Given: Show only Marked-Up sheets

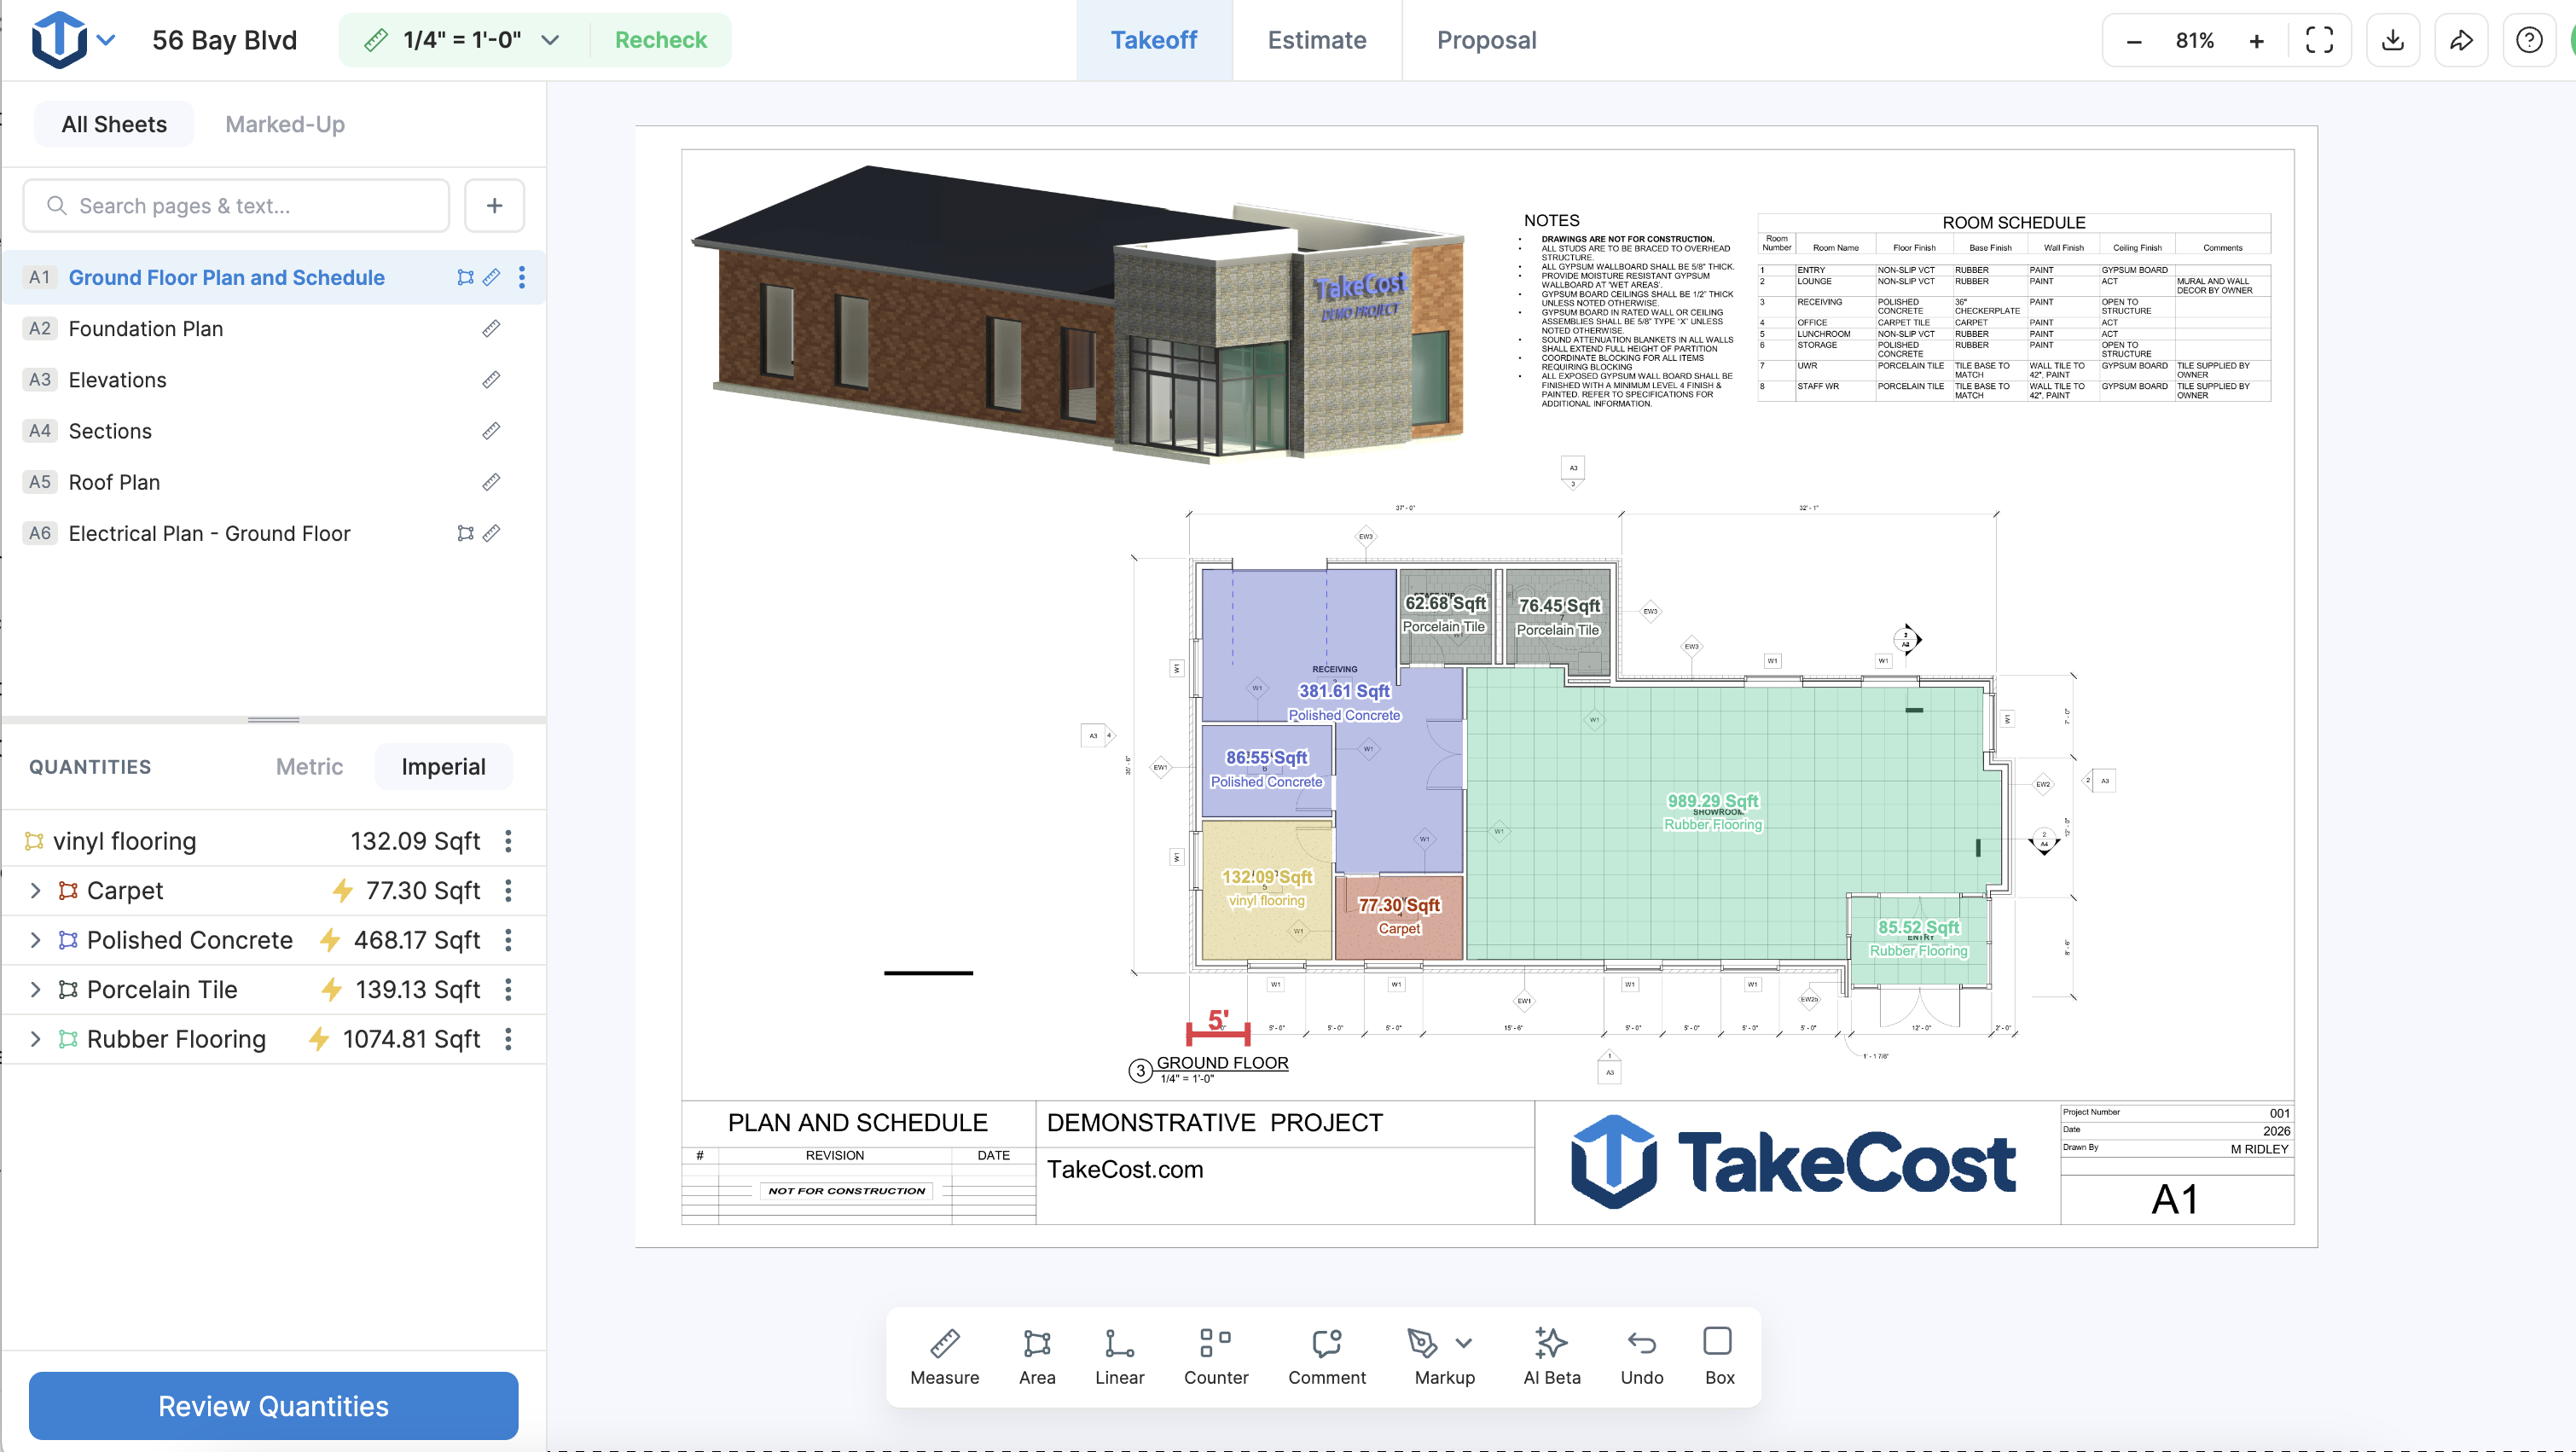Looking at the screenshot, I should point(285,124).
